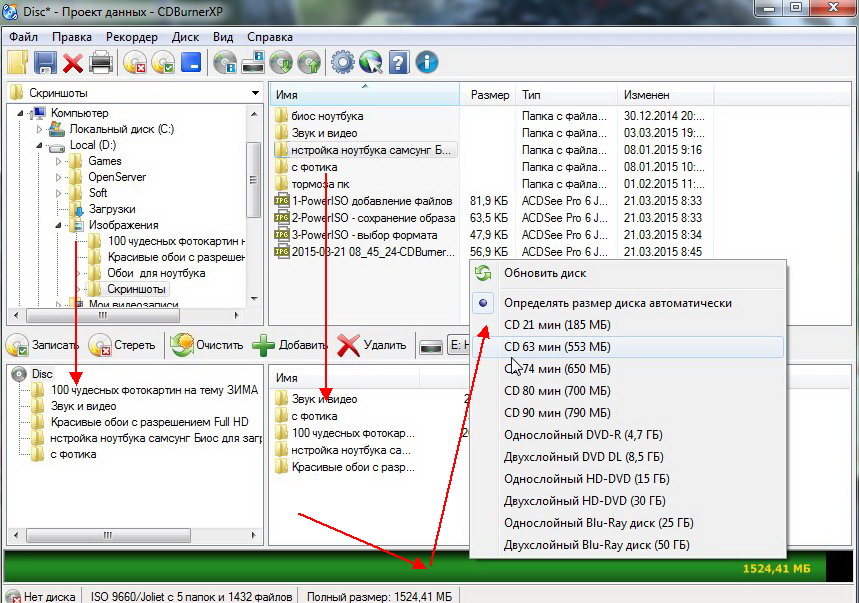This screenshot has width=859, height=603.
Task: Click the folder tree's horizontal scrollbar thumb
Action: [103, 315]
